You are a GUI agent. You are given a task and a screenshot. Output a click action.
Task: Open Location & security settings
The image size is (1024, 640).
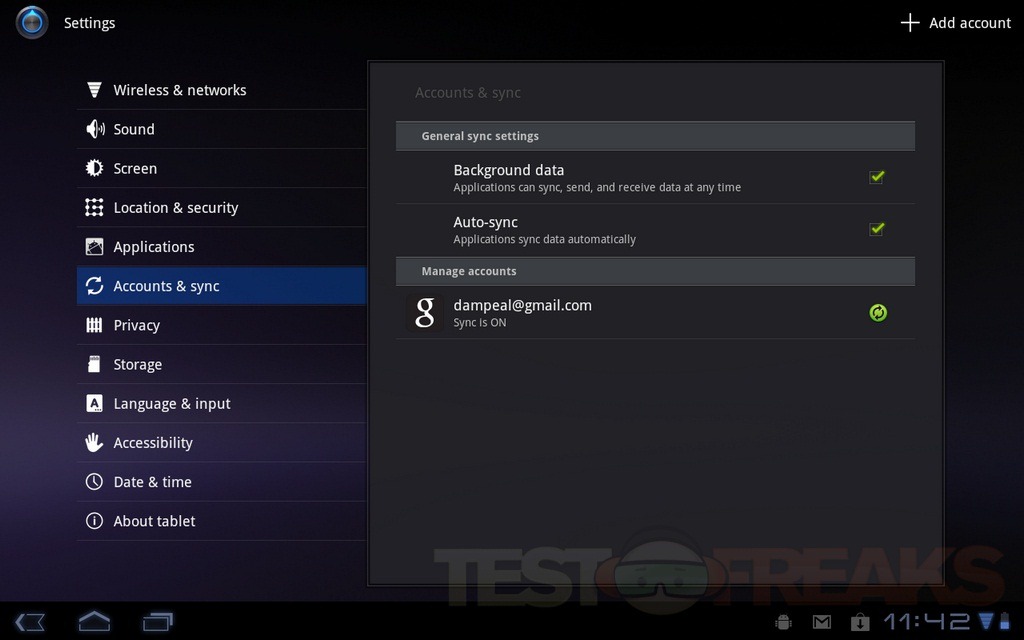(x=176, y=208)
